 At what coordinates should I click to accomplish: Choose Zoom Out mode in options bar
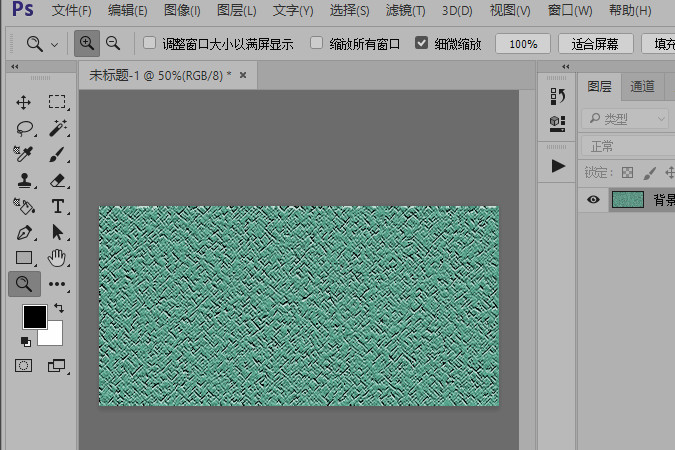113,43
